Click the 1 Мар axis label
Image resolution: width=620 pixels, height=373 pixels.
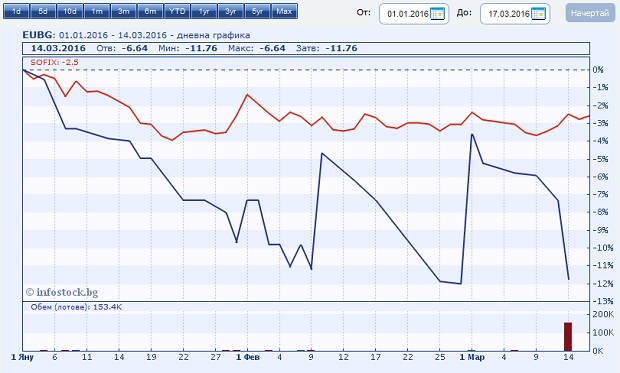coord(472,357)
